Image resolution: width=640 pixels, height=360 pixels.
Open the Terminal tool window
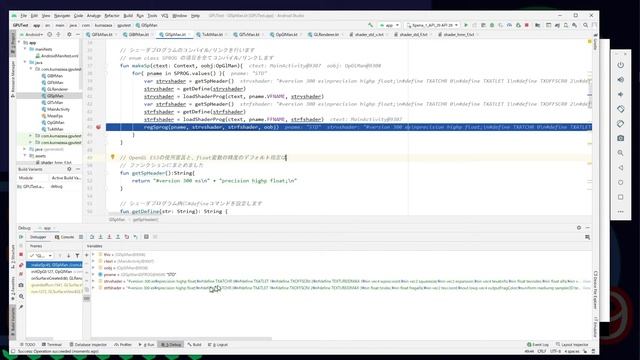coord(52,345)
